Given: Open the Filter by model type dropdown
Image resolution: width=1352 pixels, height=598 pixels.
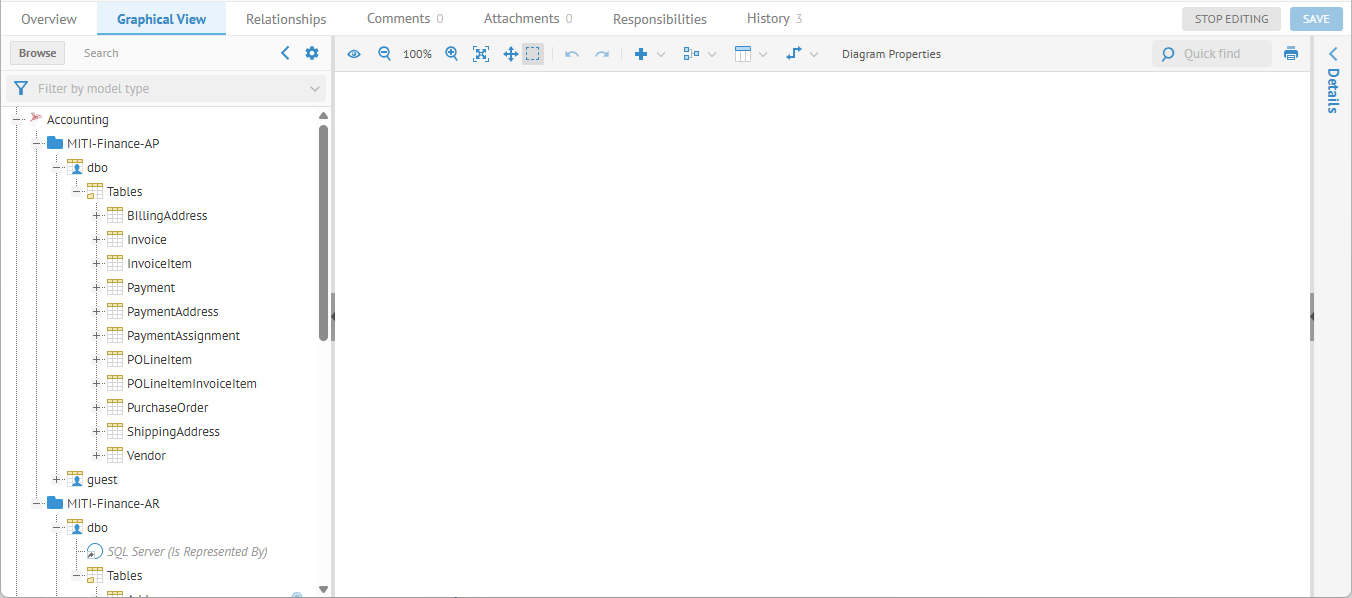Looking at the screenshot, I should 166,89.
